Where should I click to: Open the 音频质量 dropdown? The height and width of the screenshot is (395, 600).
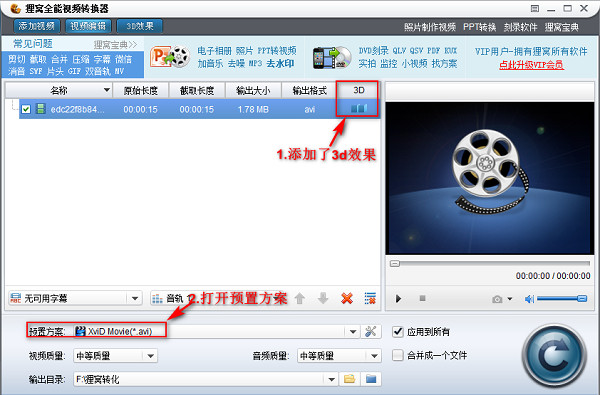(339, 356)
